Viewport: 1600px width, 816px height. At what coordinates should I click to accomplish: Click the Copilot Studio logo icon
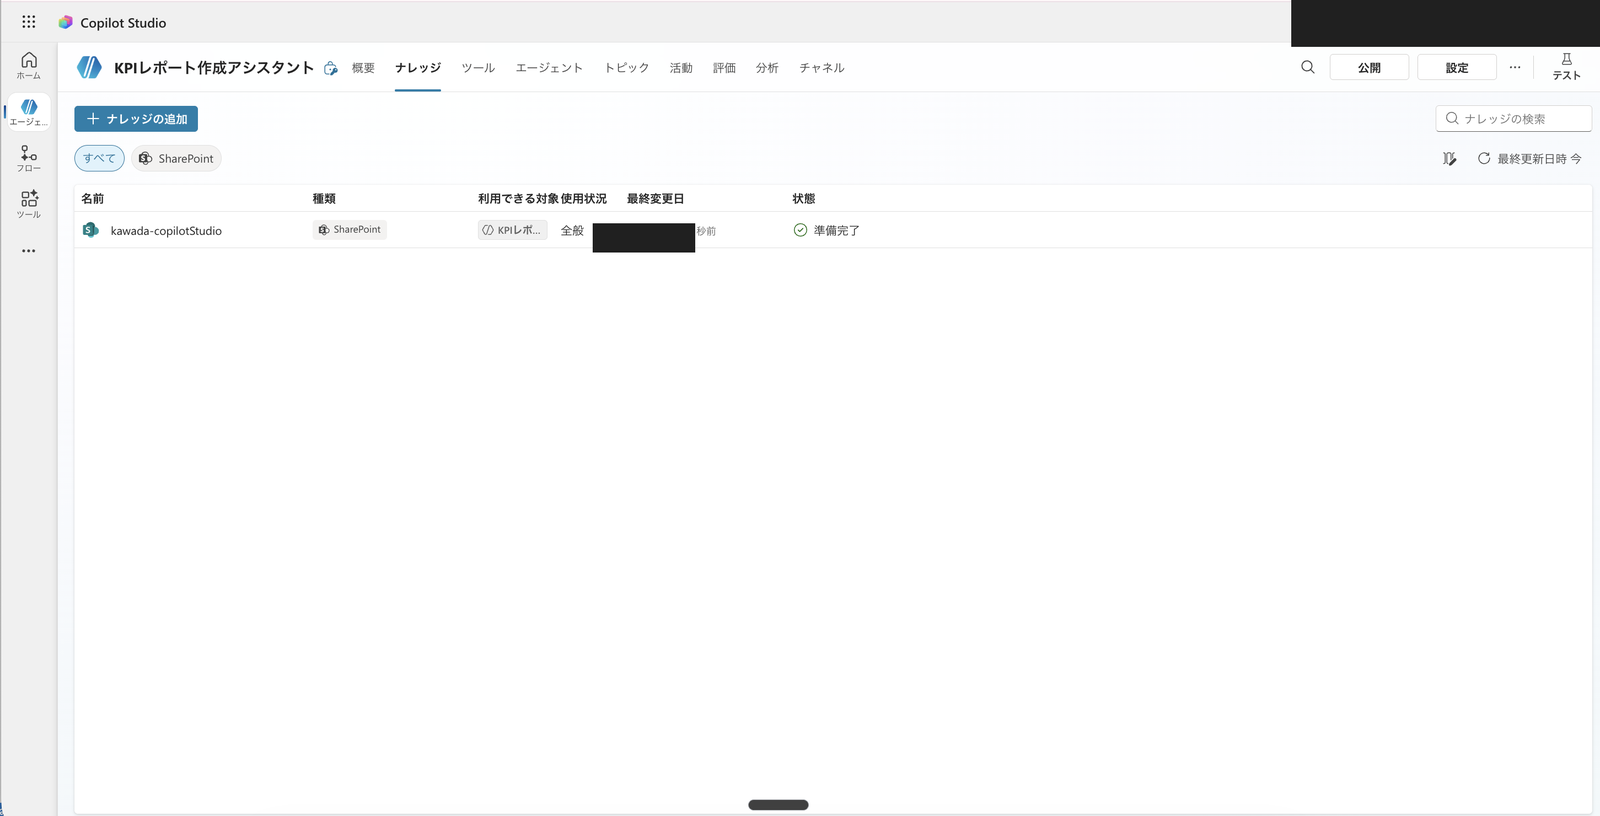(66, 22)
